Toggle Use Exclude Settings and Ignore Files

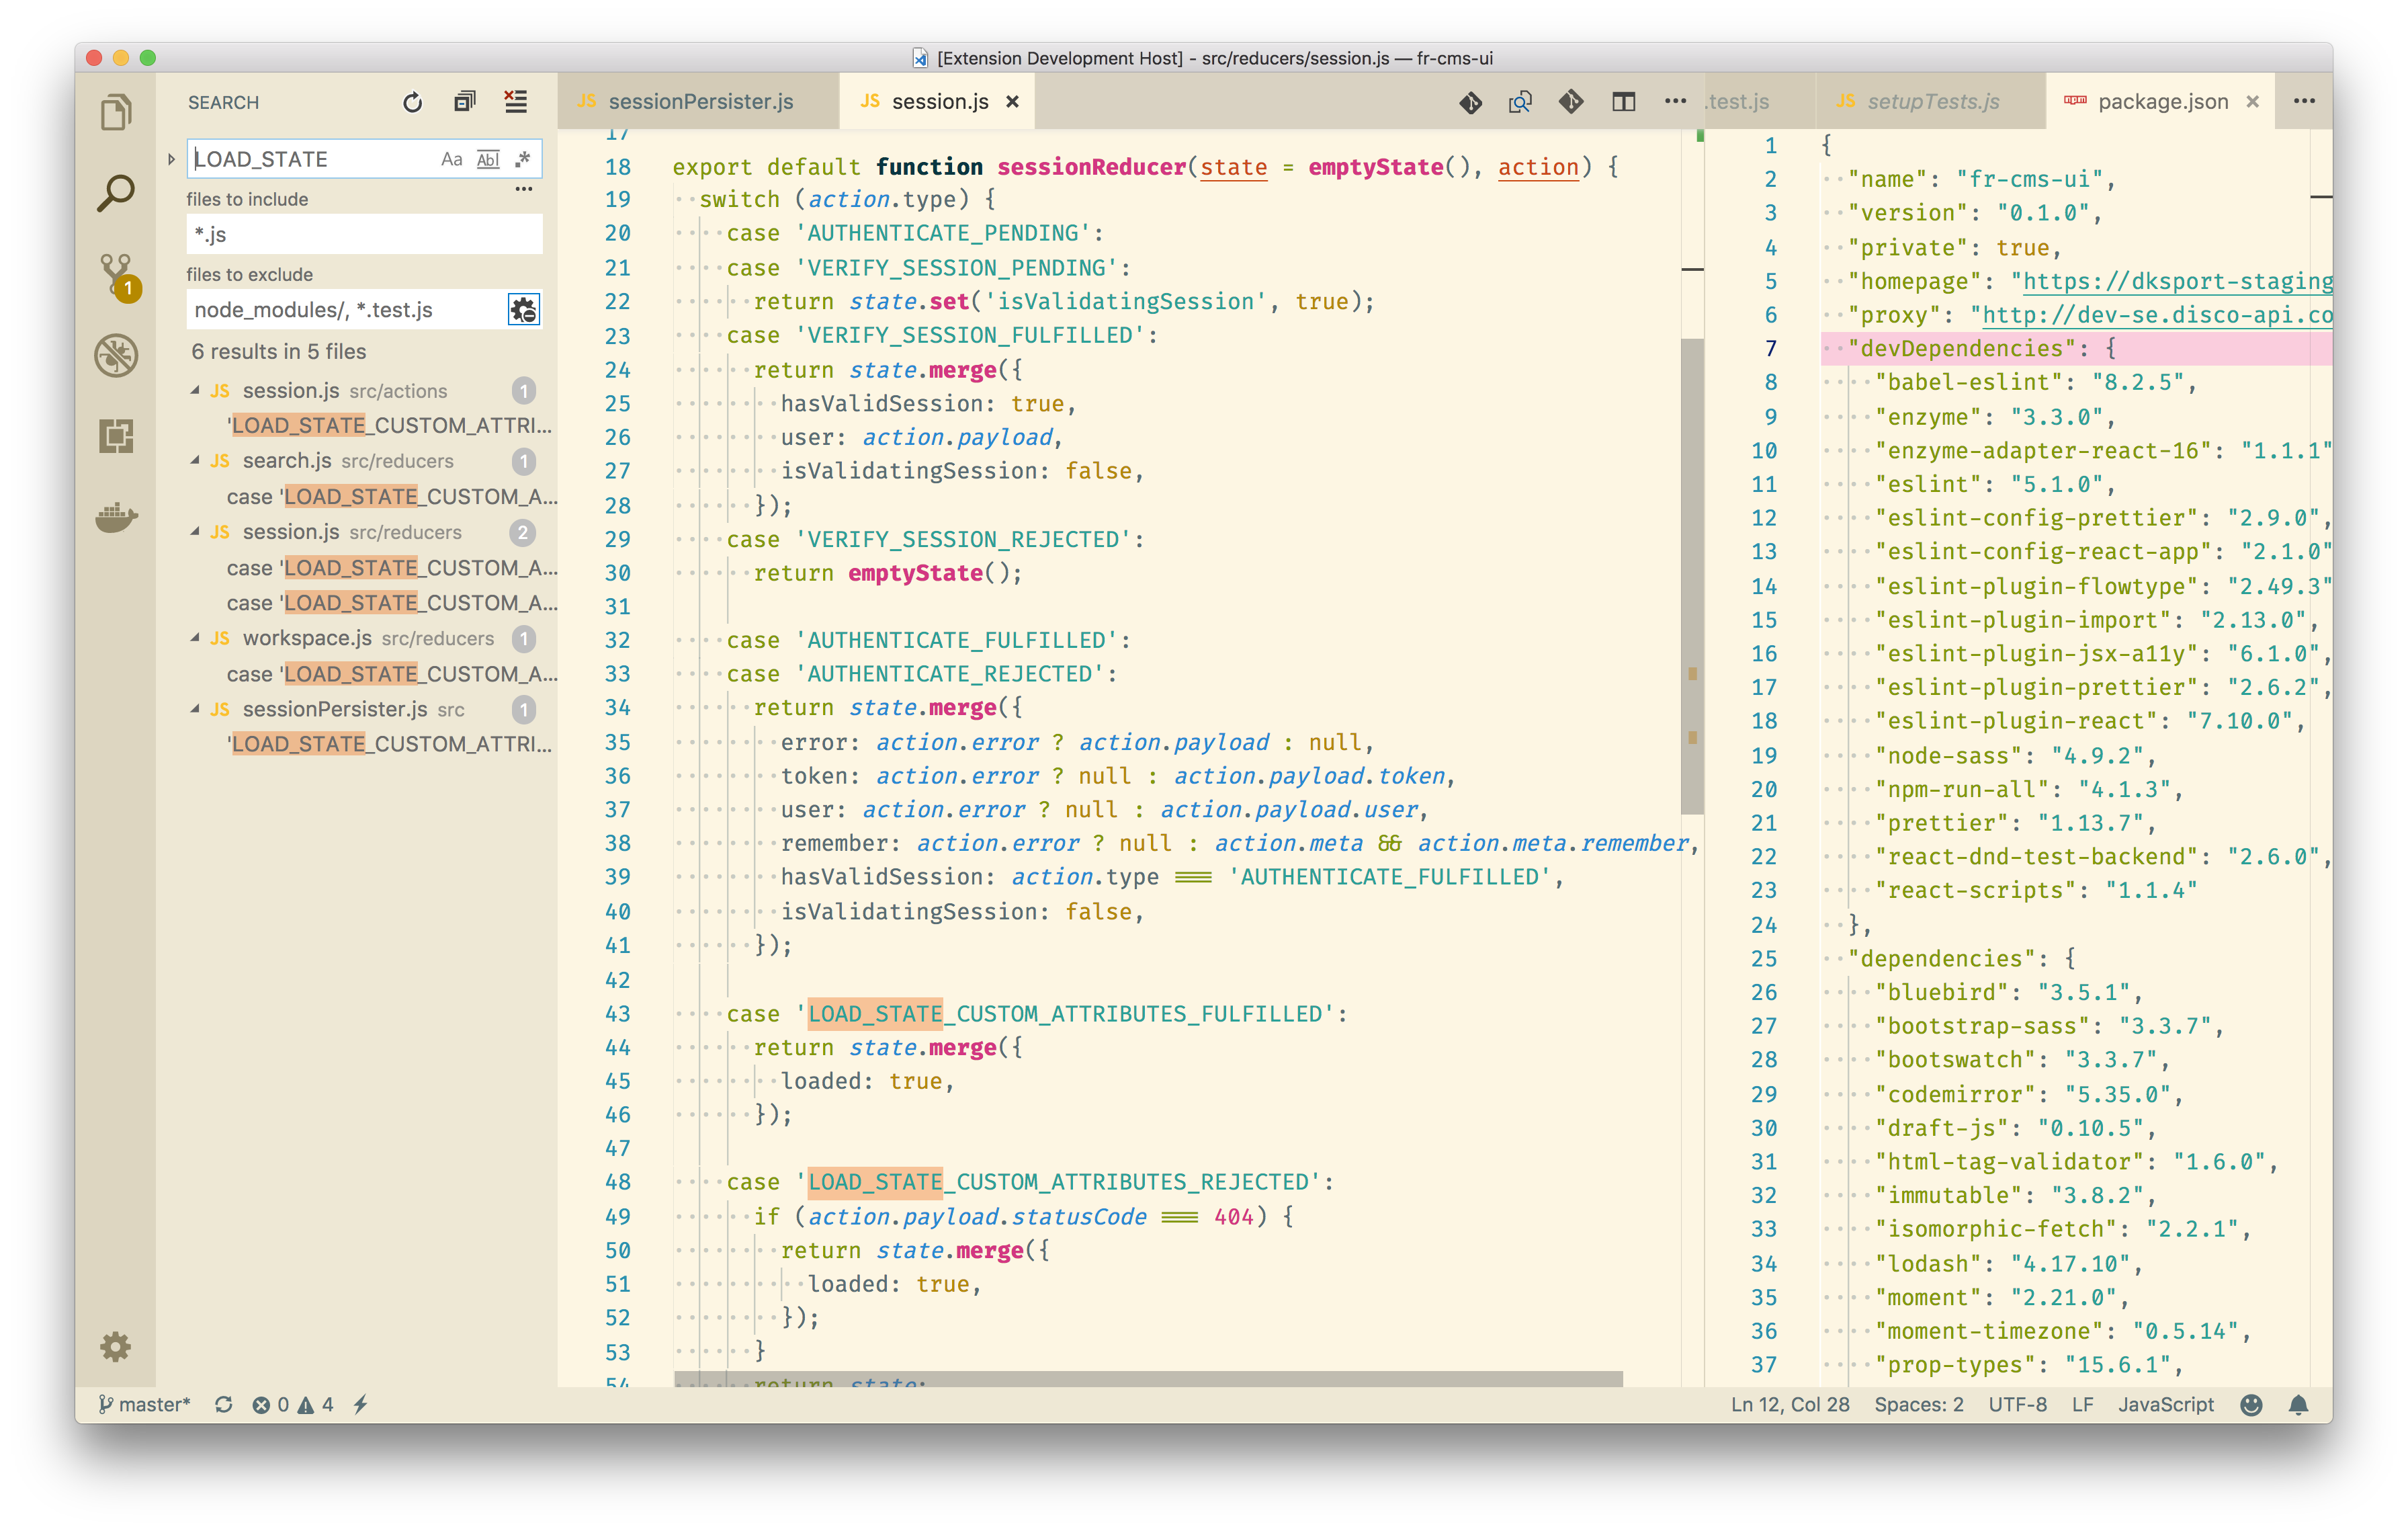point(524,310)
